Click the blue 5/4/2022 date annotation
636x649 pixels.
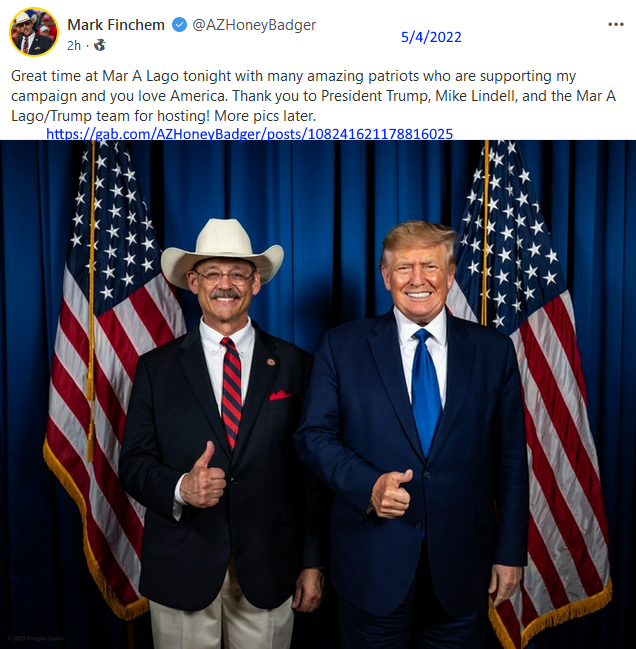point(431,37)
